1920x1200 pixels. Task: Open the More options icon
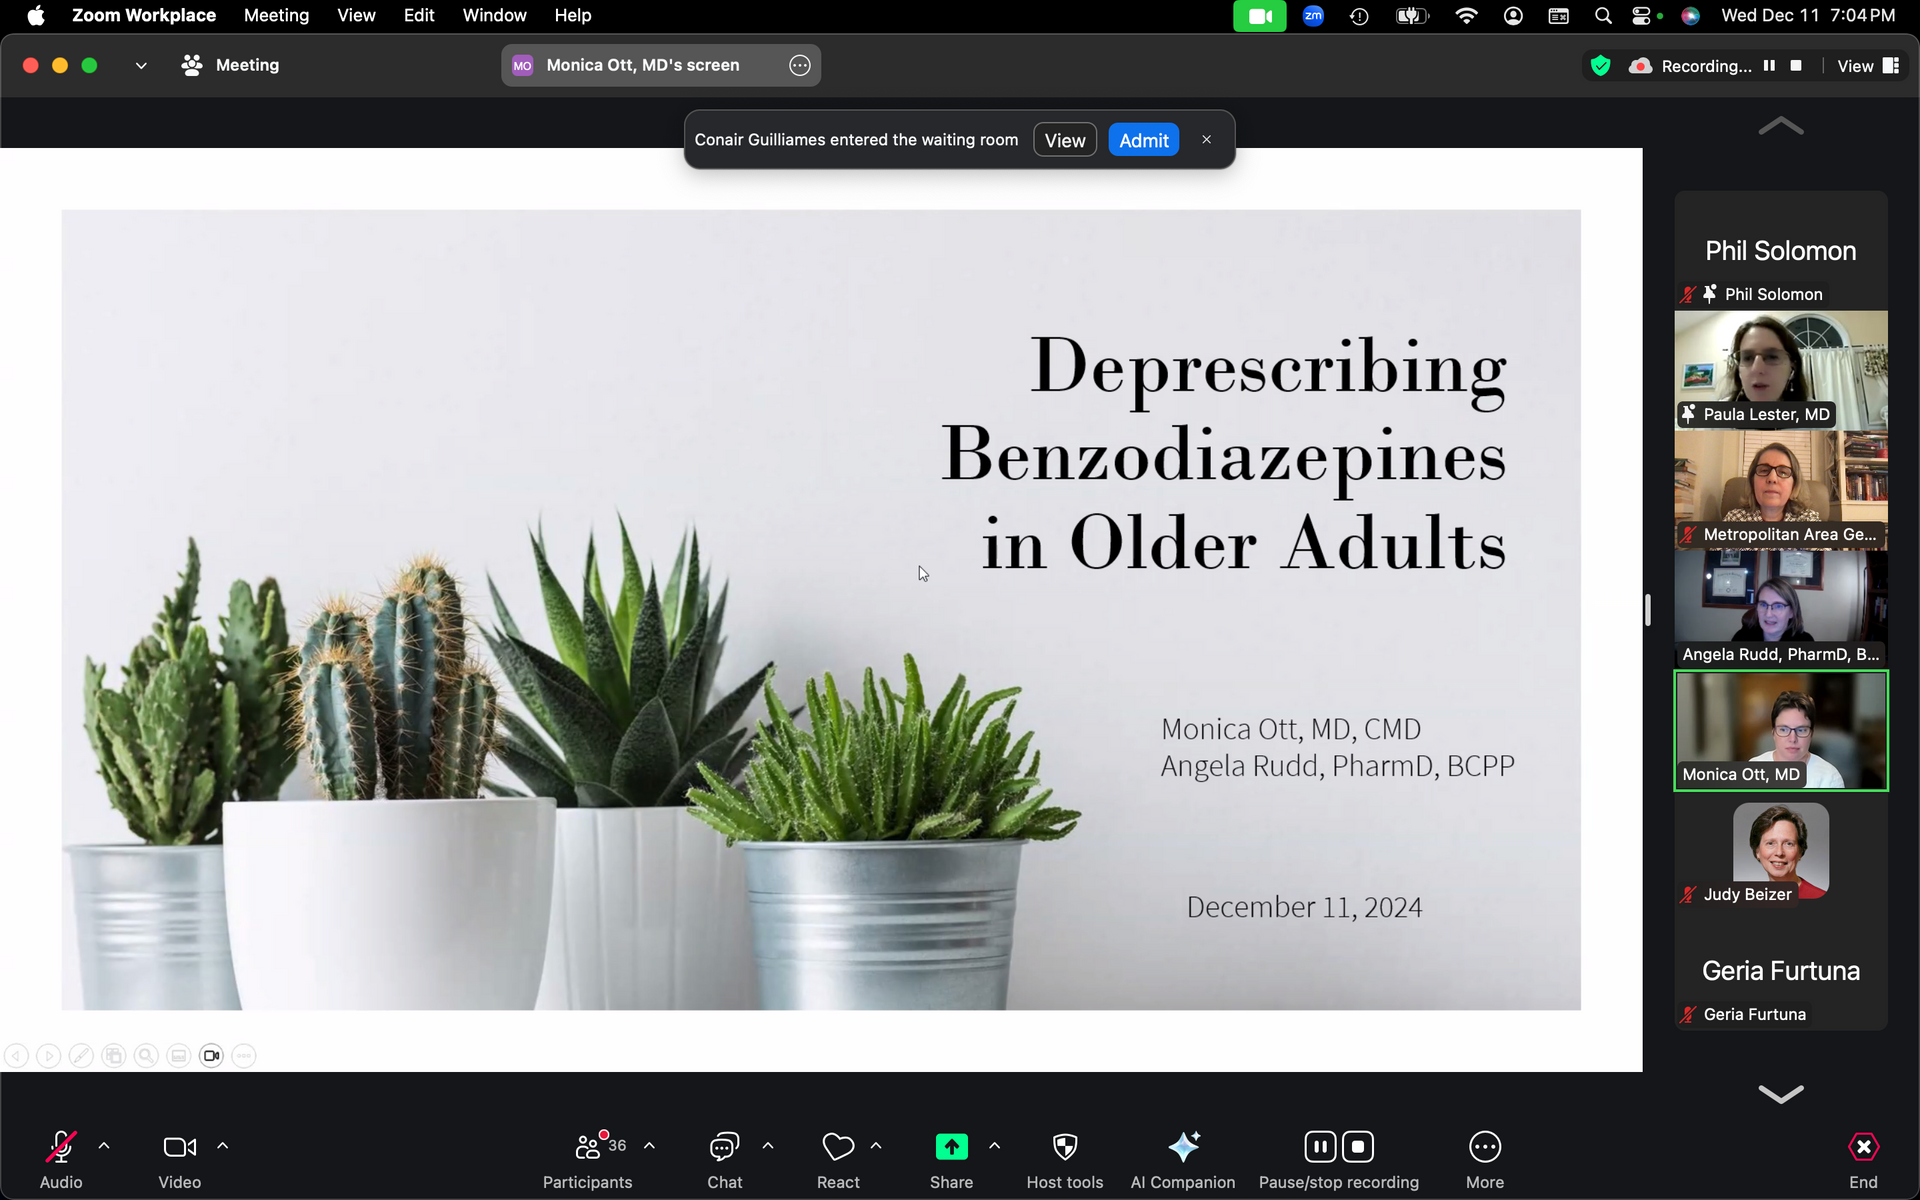click(1485, 1147)
